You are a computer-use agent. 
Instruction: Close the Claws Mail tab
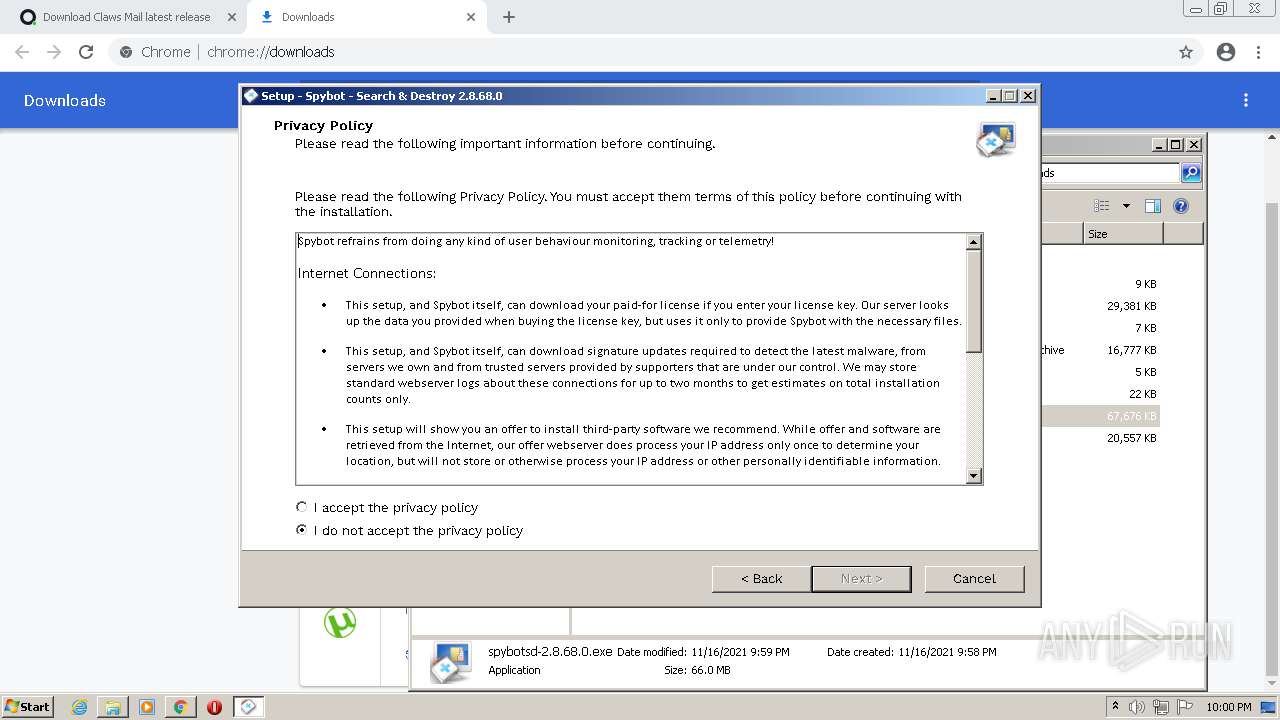click(x=232, y=17)
